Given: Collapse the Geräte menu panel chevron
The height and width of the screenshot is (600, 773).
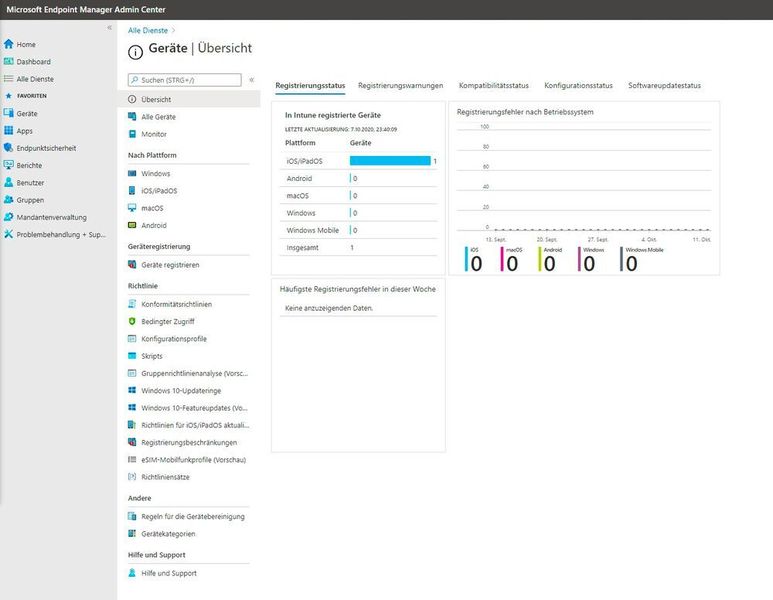Looking at the screenshot, I should pos(252,80).
